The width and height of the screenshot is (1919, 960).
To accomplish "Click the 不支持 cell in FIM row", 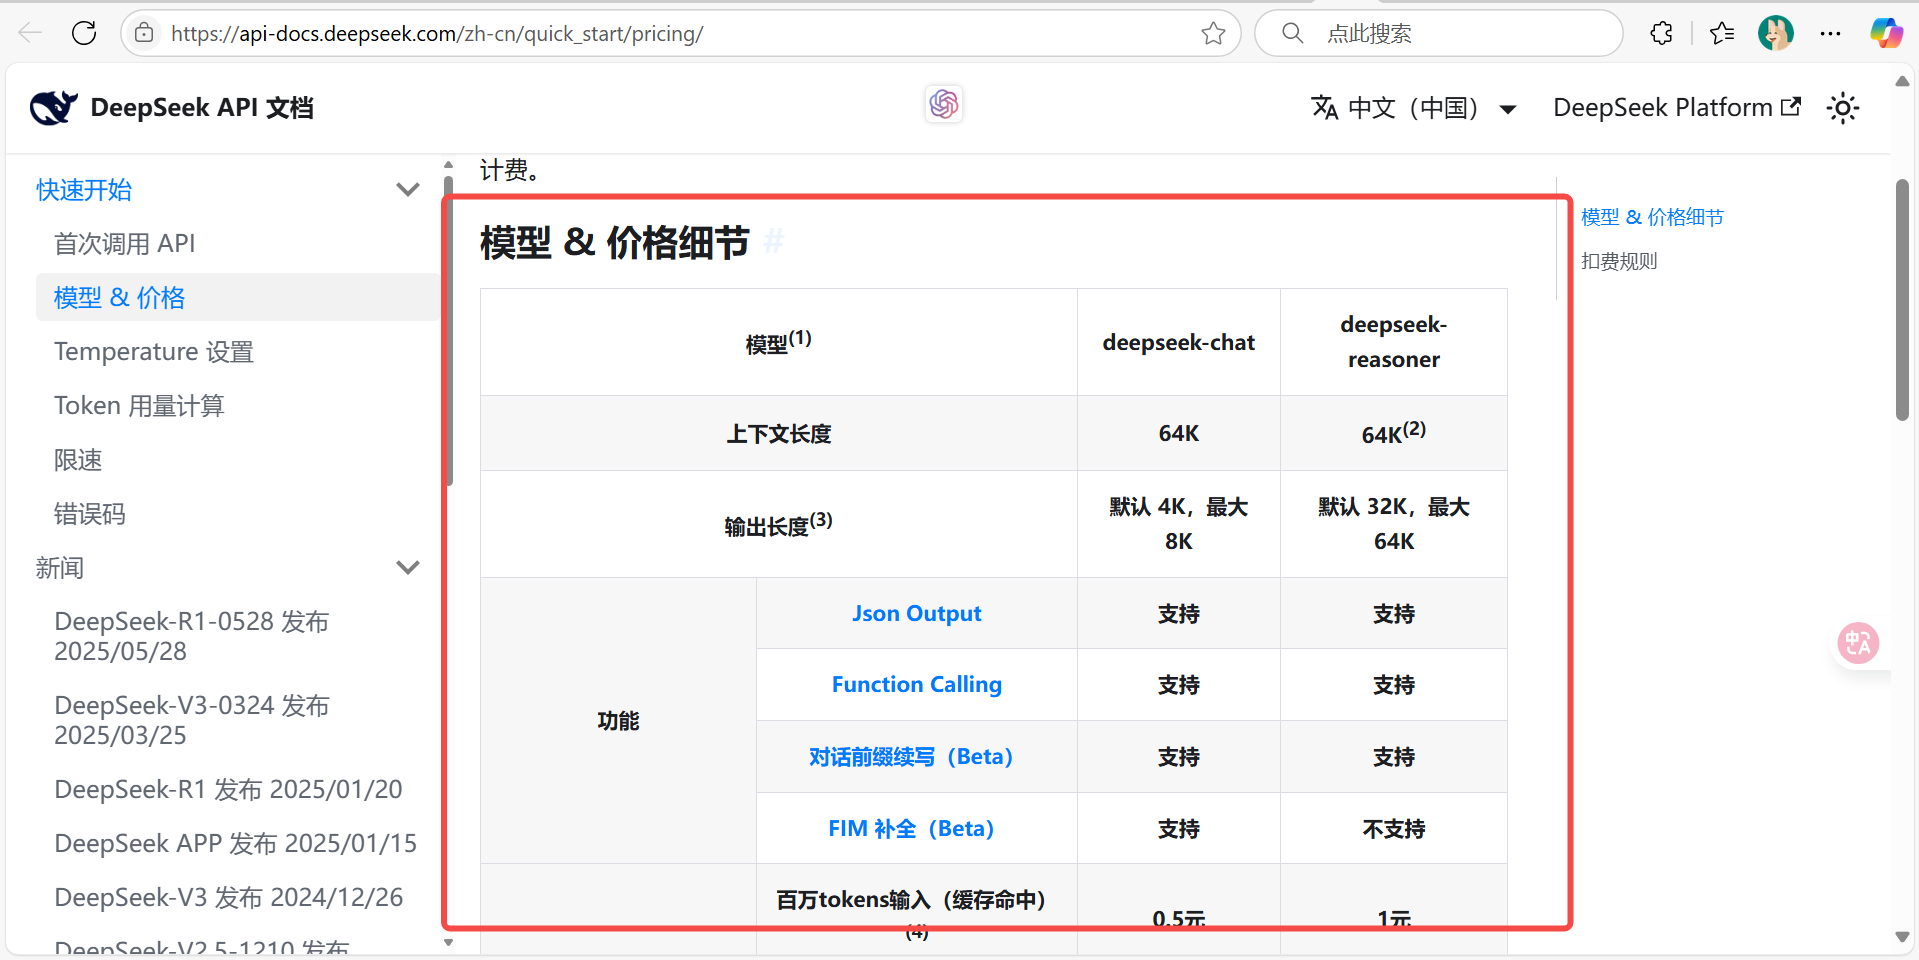I will pos(1393,828).
